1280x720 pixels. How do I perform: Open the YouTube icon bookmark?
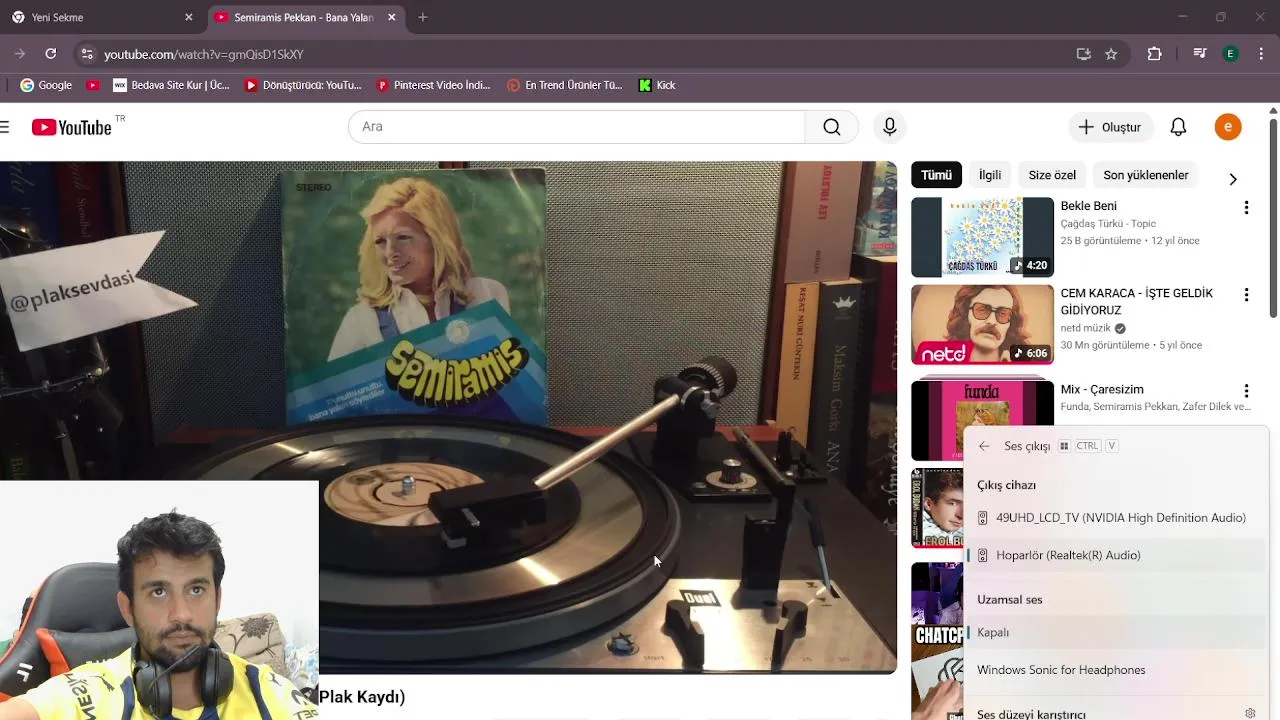(93, 85)
